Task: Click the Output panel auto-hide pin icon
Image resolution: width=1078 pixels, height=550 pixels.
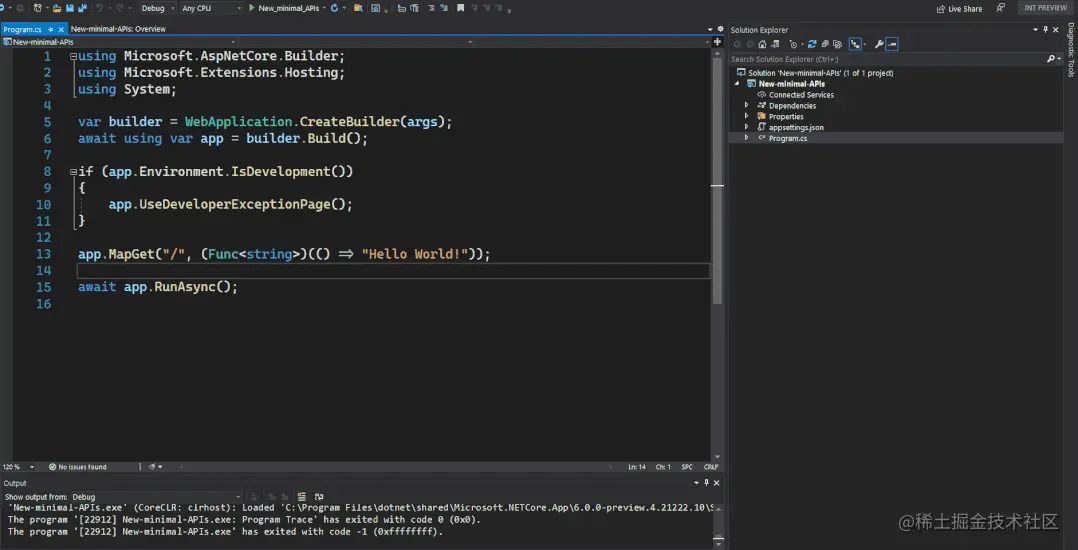Action: tap(707, 483)
